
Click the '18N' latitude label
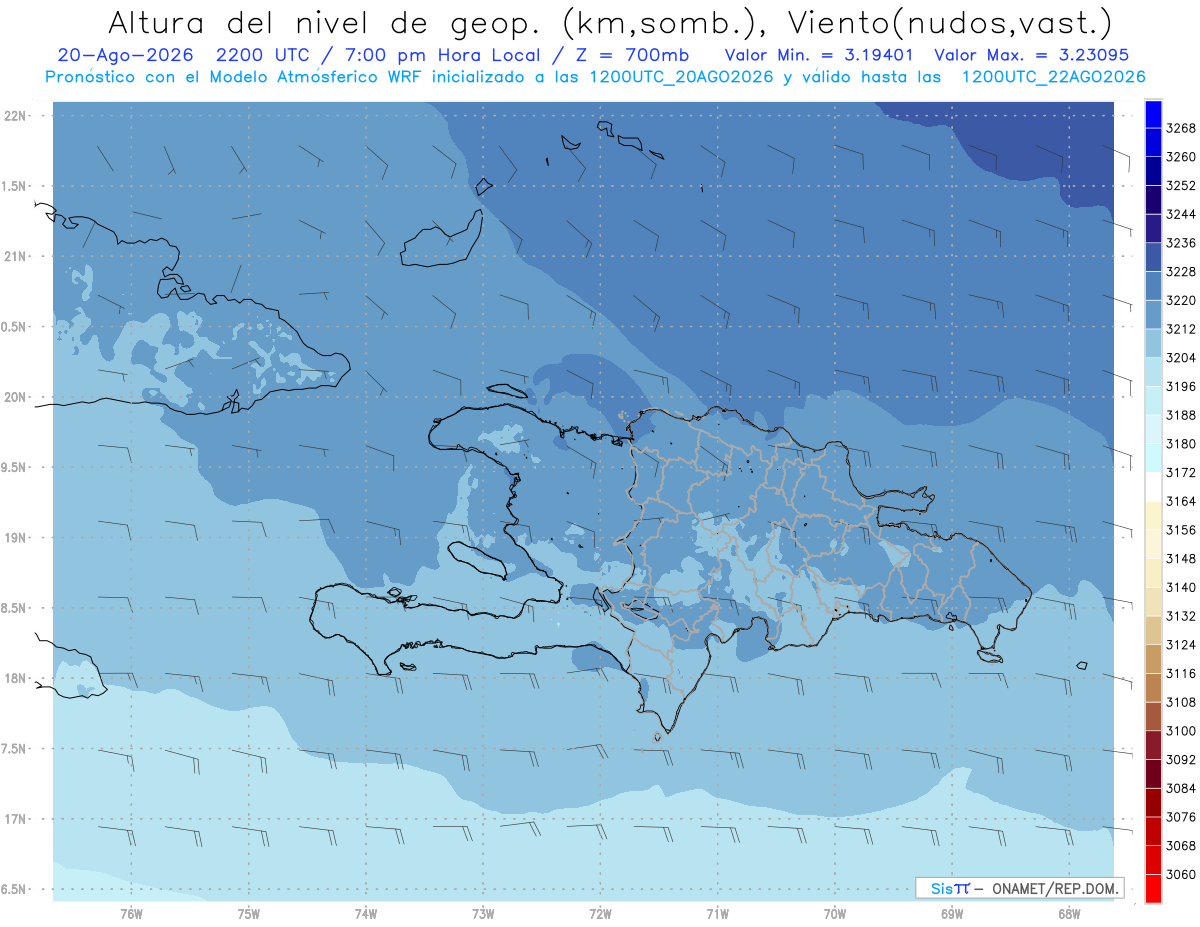pyautogui.click(x=16, y=678)
